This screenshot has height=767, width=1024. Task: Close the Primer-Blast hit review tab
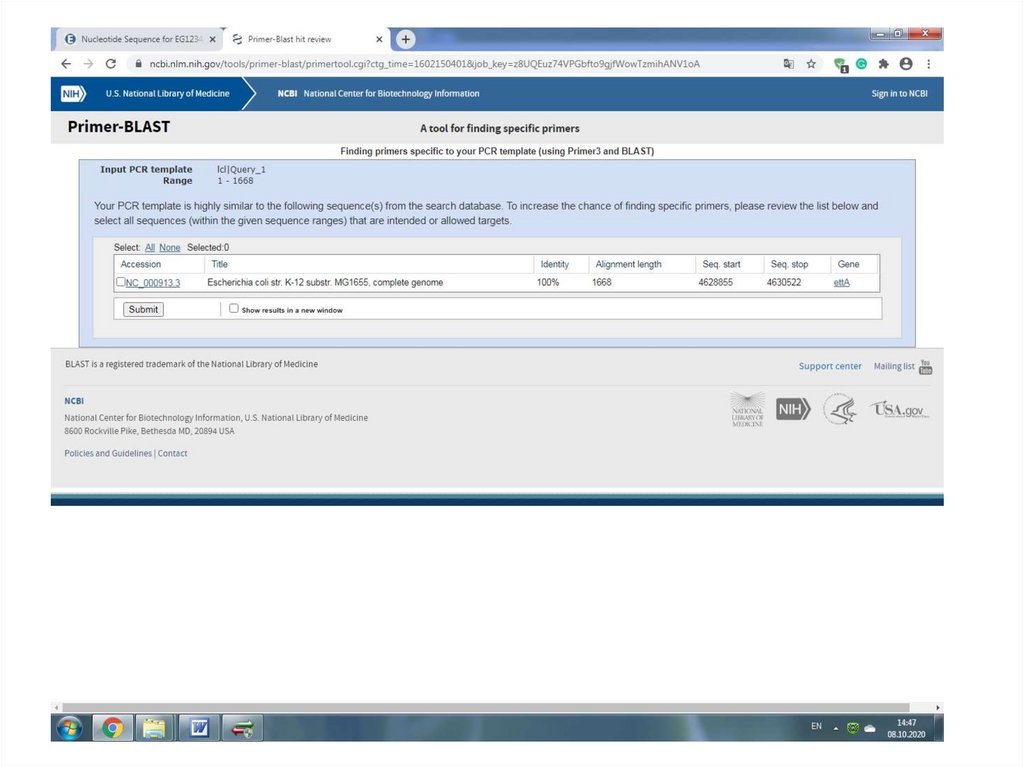coord(379,39)
